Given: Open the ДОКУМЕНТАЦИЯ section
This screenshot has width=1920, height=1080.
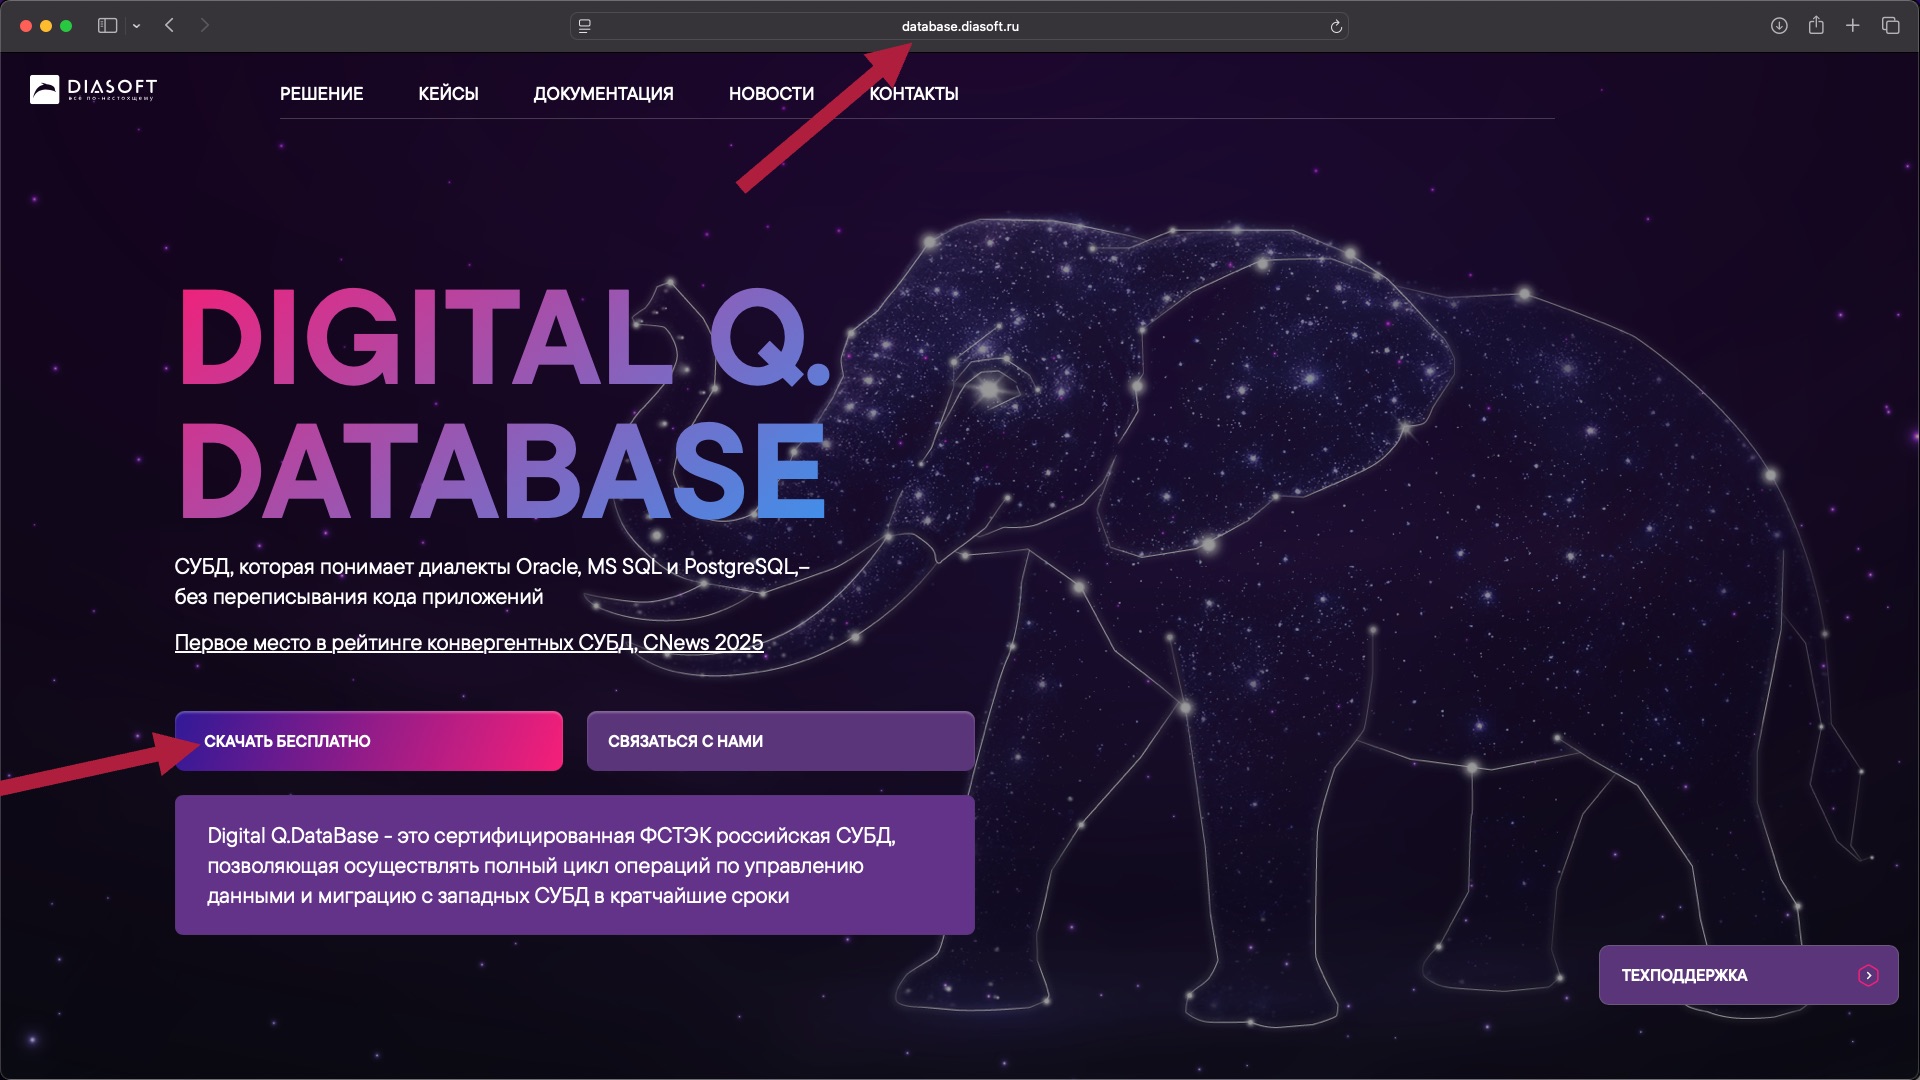Looking at the screenshot, I should click(x=603, y=94).
